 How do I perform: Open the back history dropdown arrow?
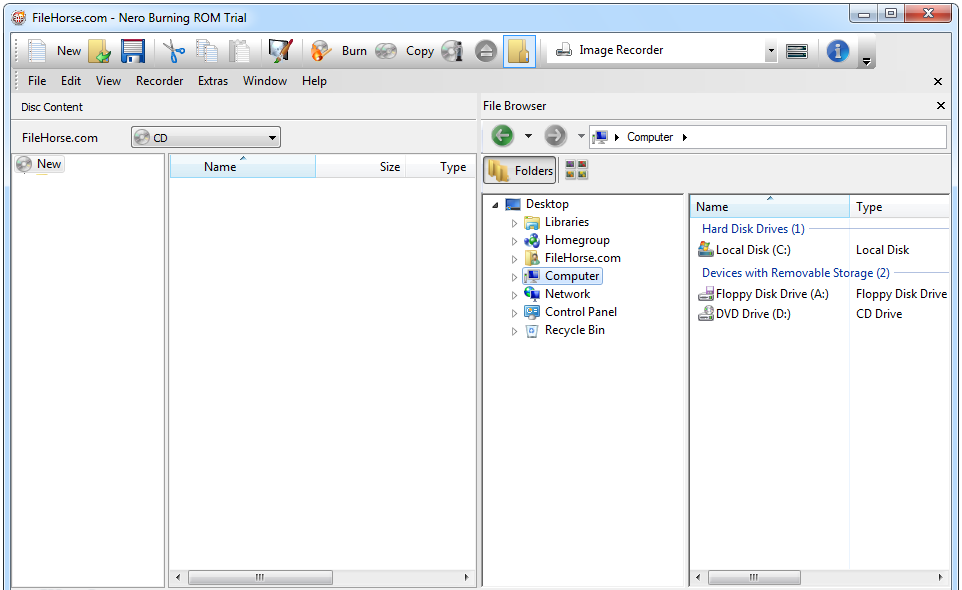tap(528, 136)
